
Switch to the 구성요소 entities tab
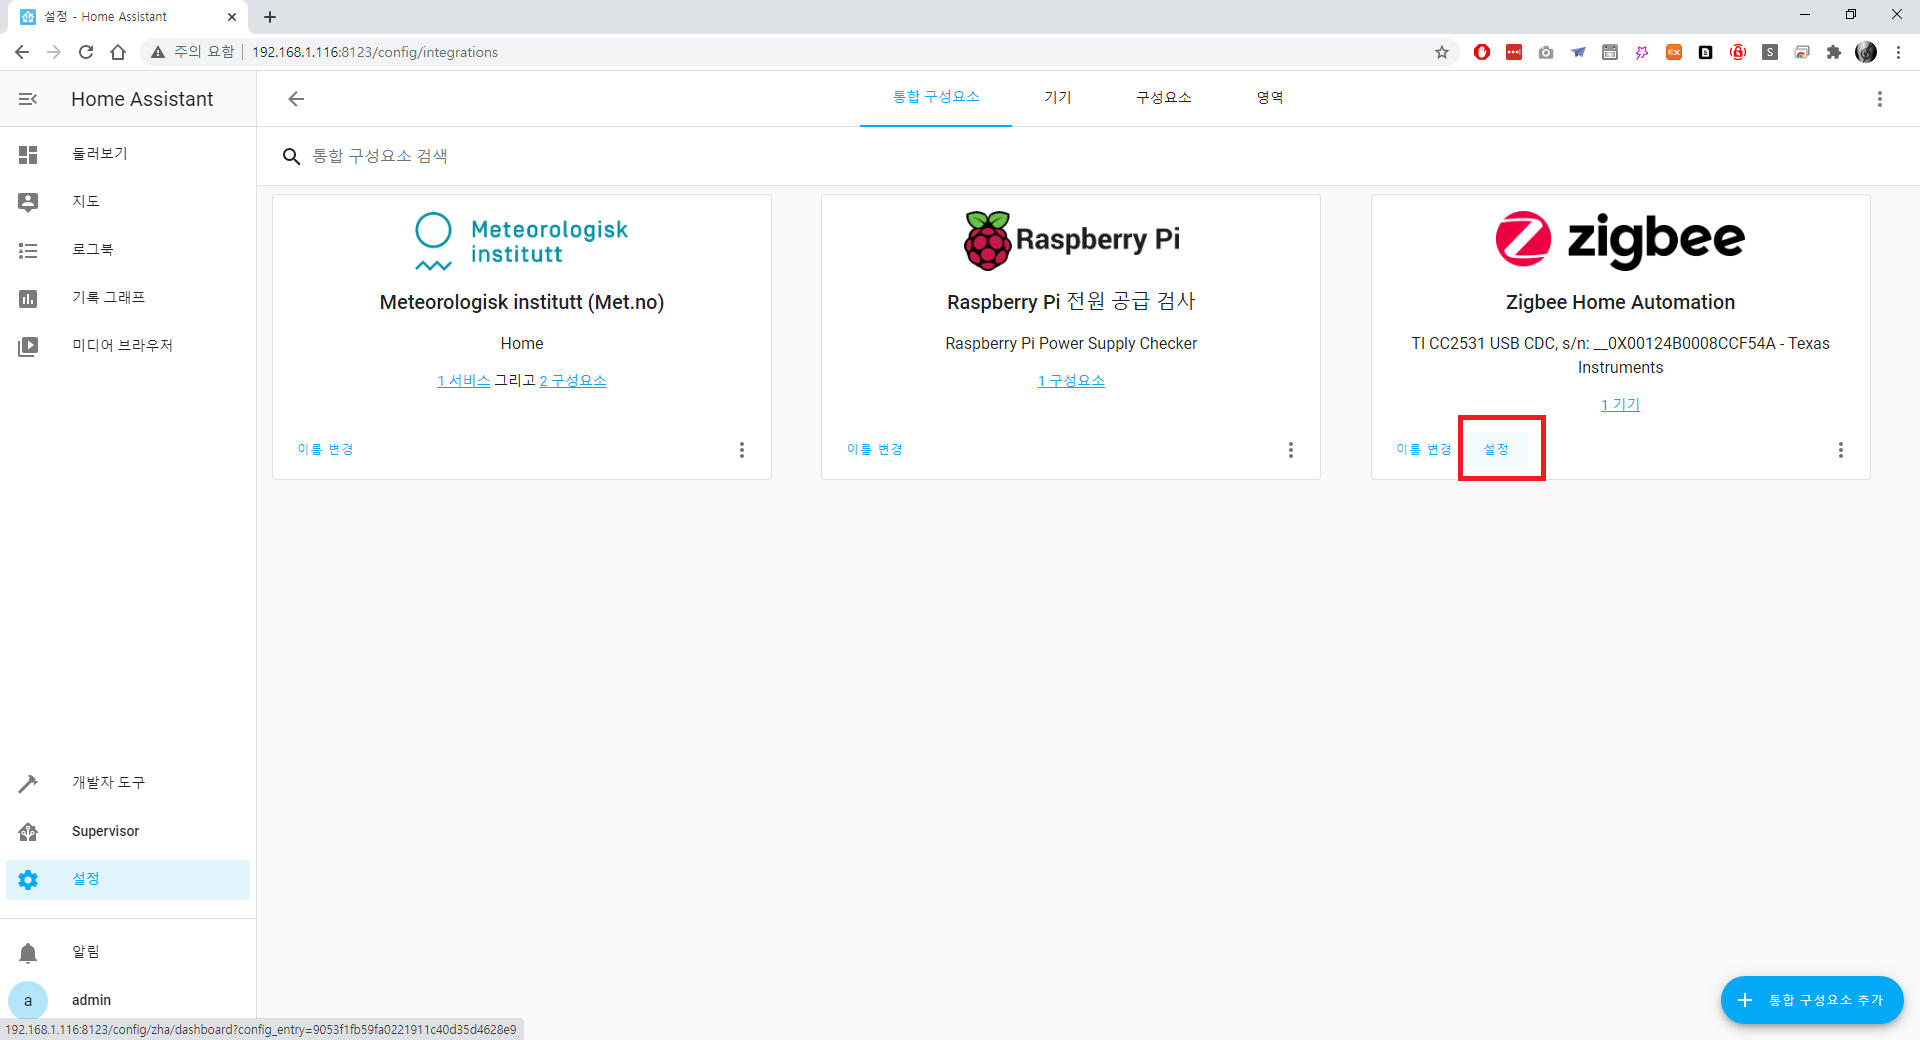[x=1164, y=98]
